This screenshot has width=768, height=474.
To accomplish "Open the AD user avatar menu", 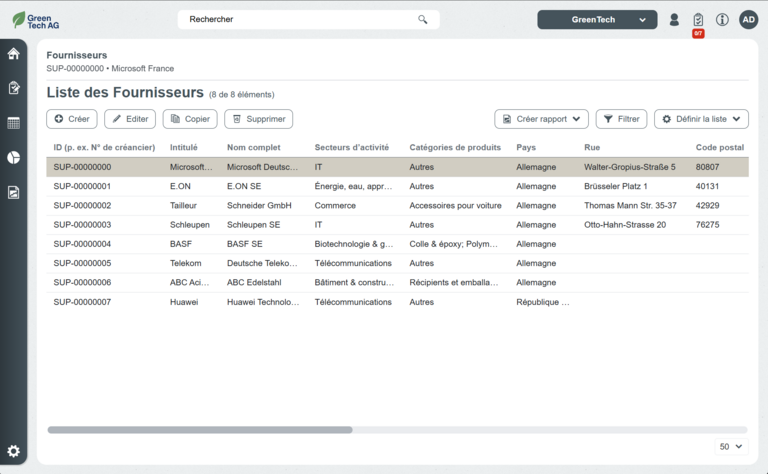I will click(748, 19).
